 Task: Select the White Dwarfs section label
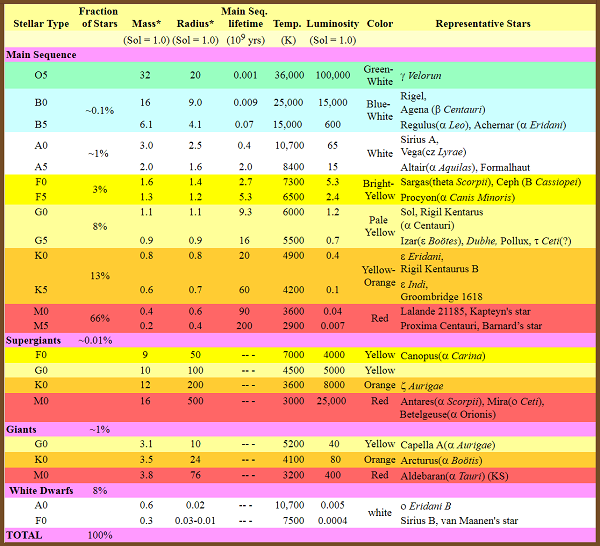coord(39,491)
